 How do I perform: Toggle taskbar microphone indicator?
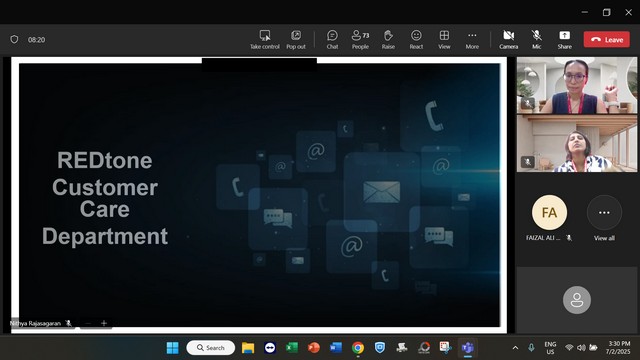[x=531, y=348]
